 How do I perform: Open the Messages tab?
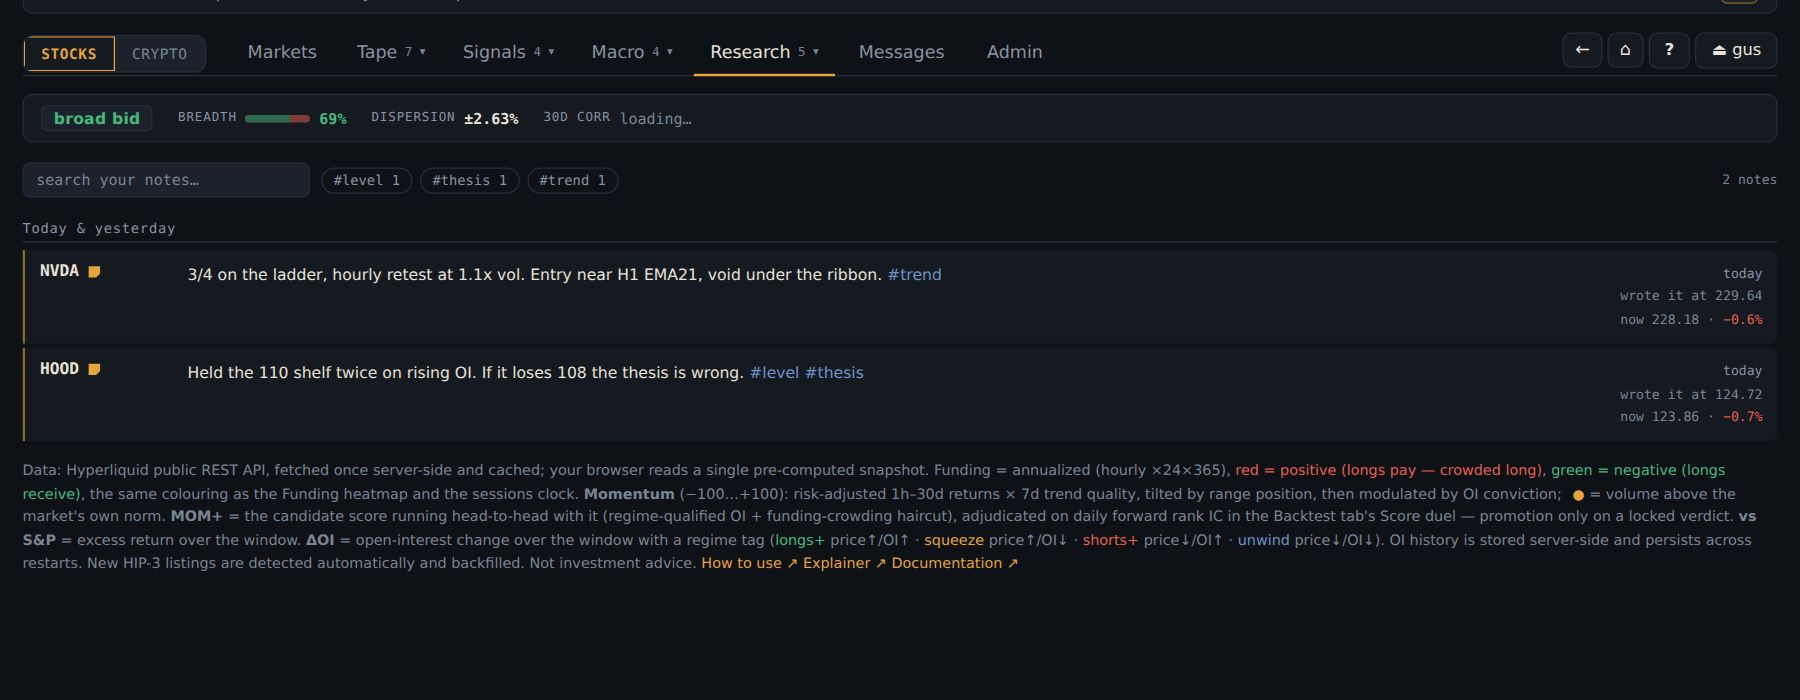click(x=901, y=52)
